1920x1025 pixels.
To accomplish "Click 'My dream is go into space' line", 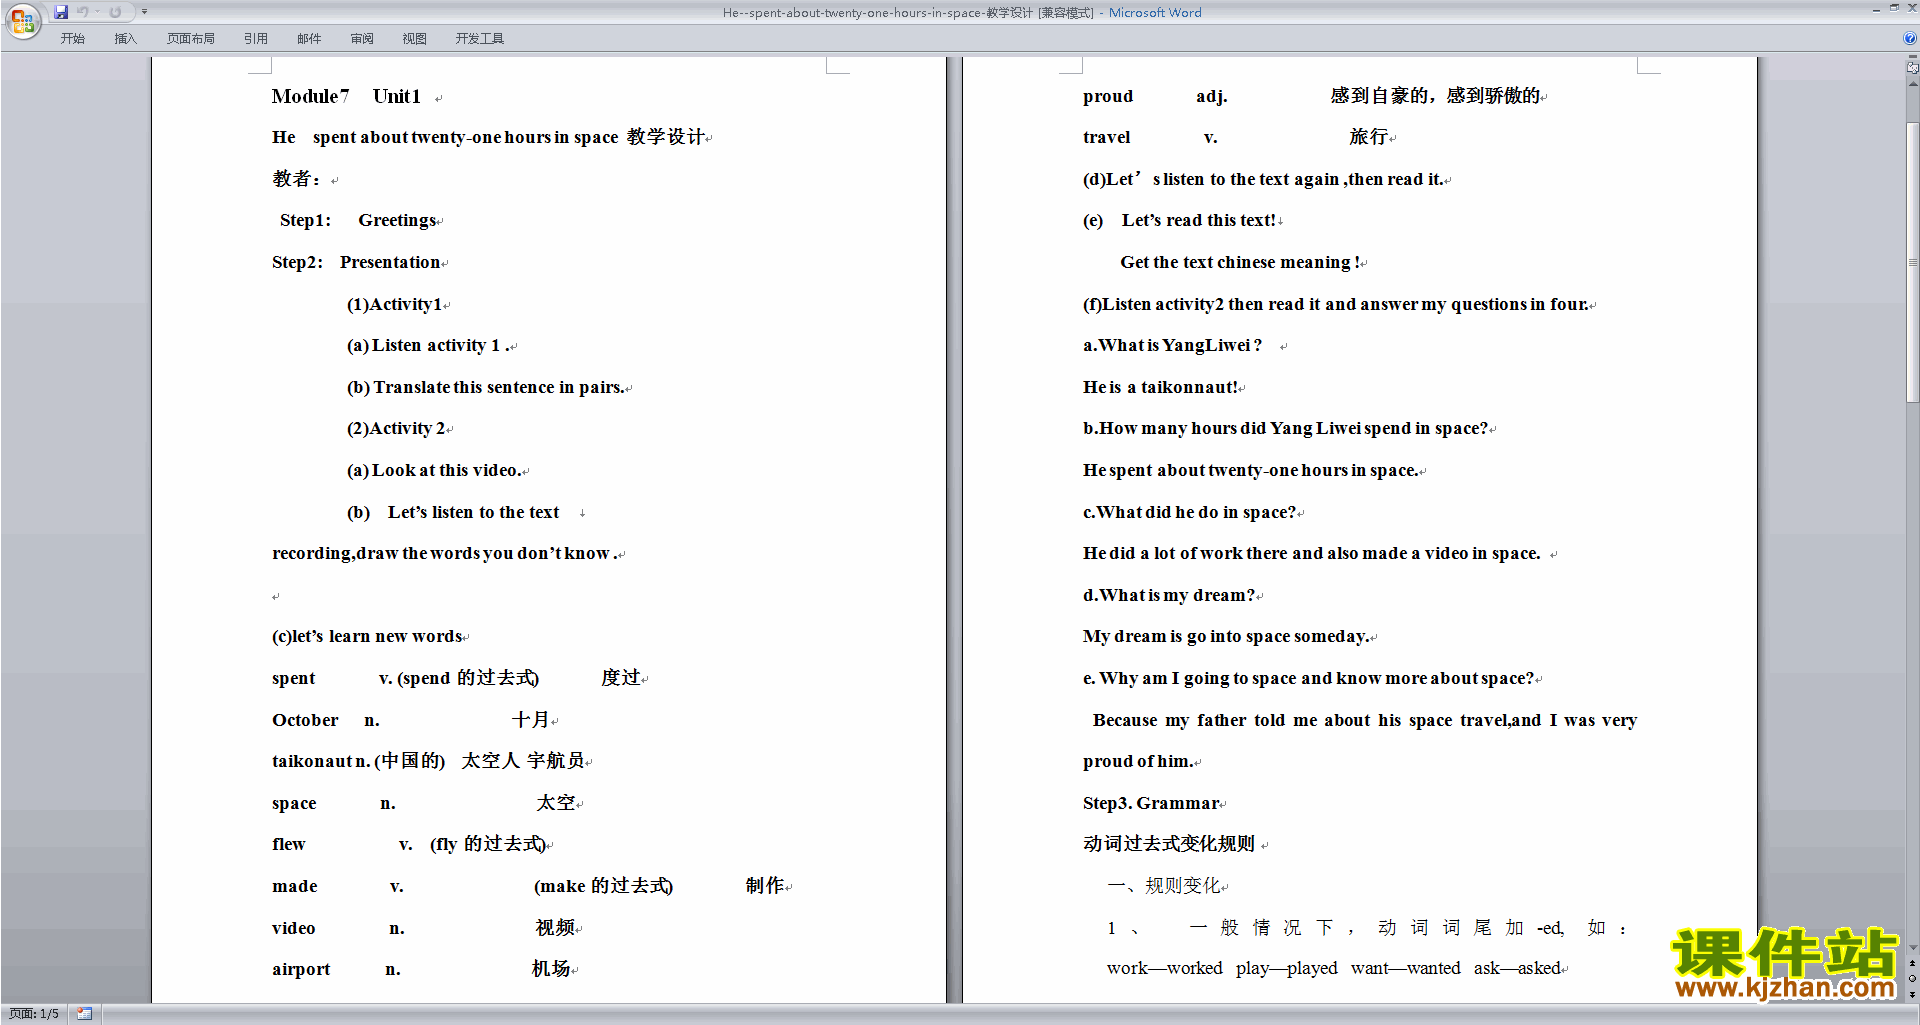I will coord(1226,636).
